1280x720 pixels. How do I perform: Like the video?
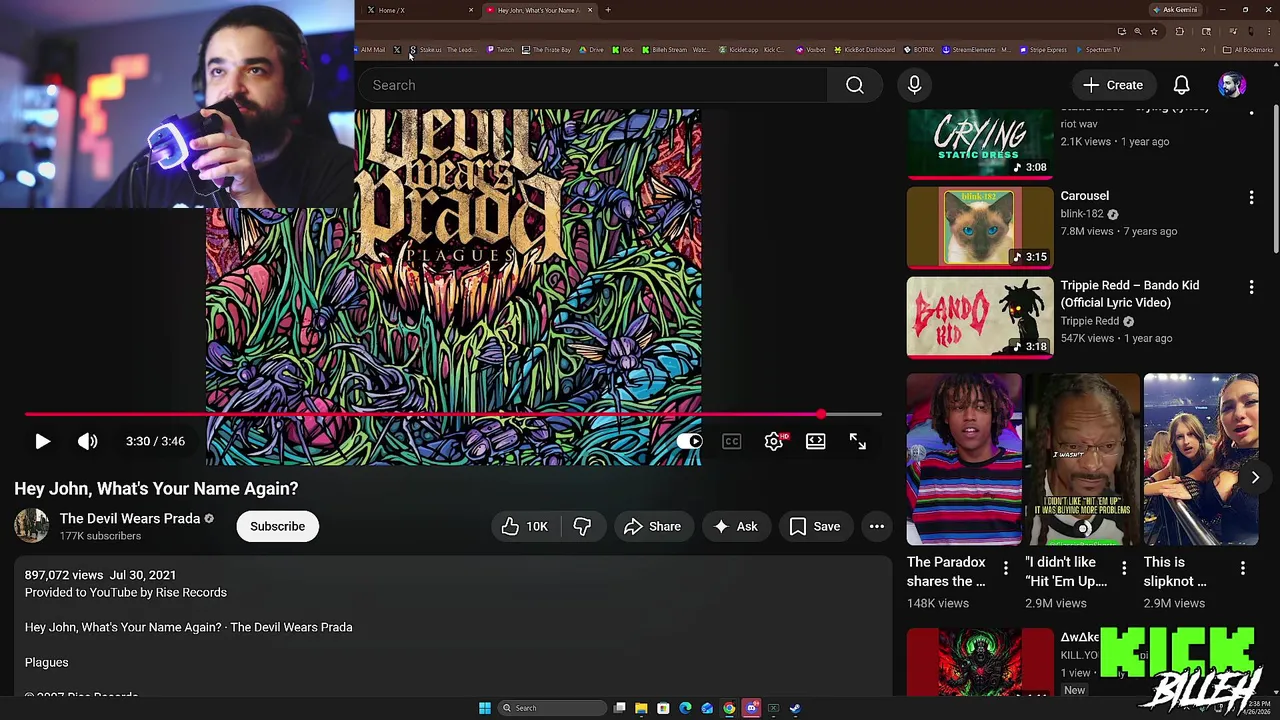525,526
